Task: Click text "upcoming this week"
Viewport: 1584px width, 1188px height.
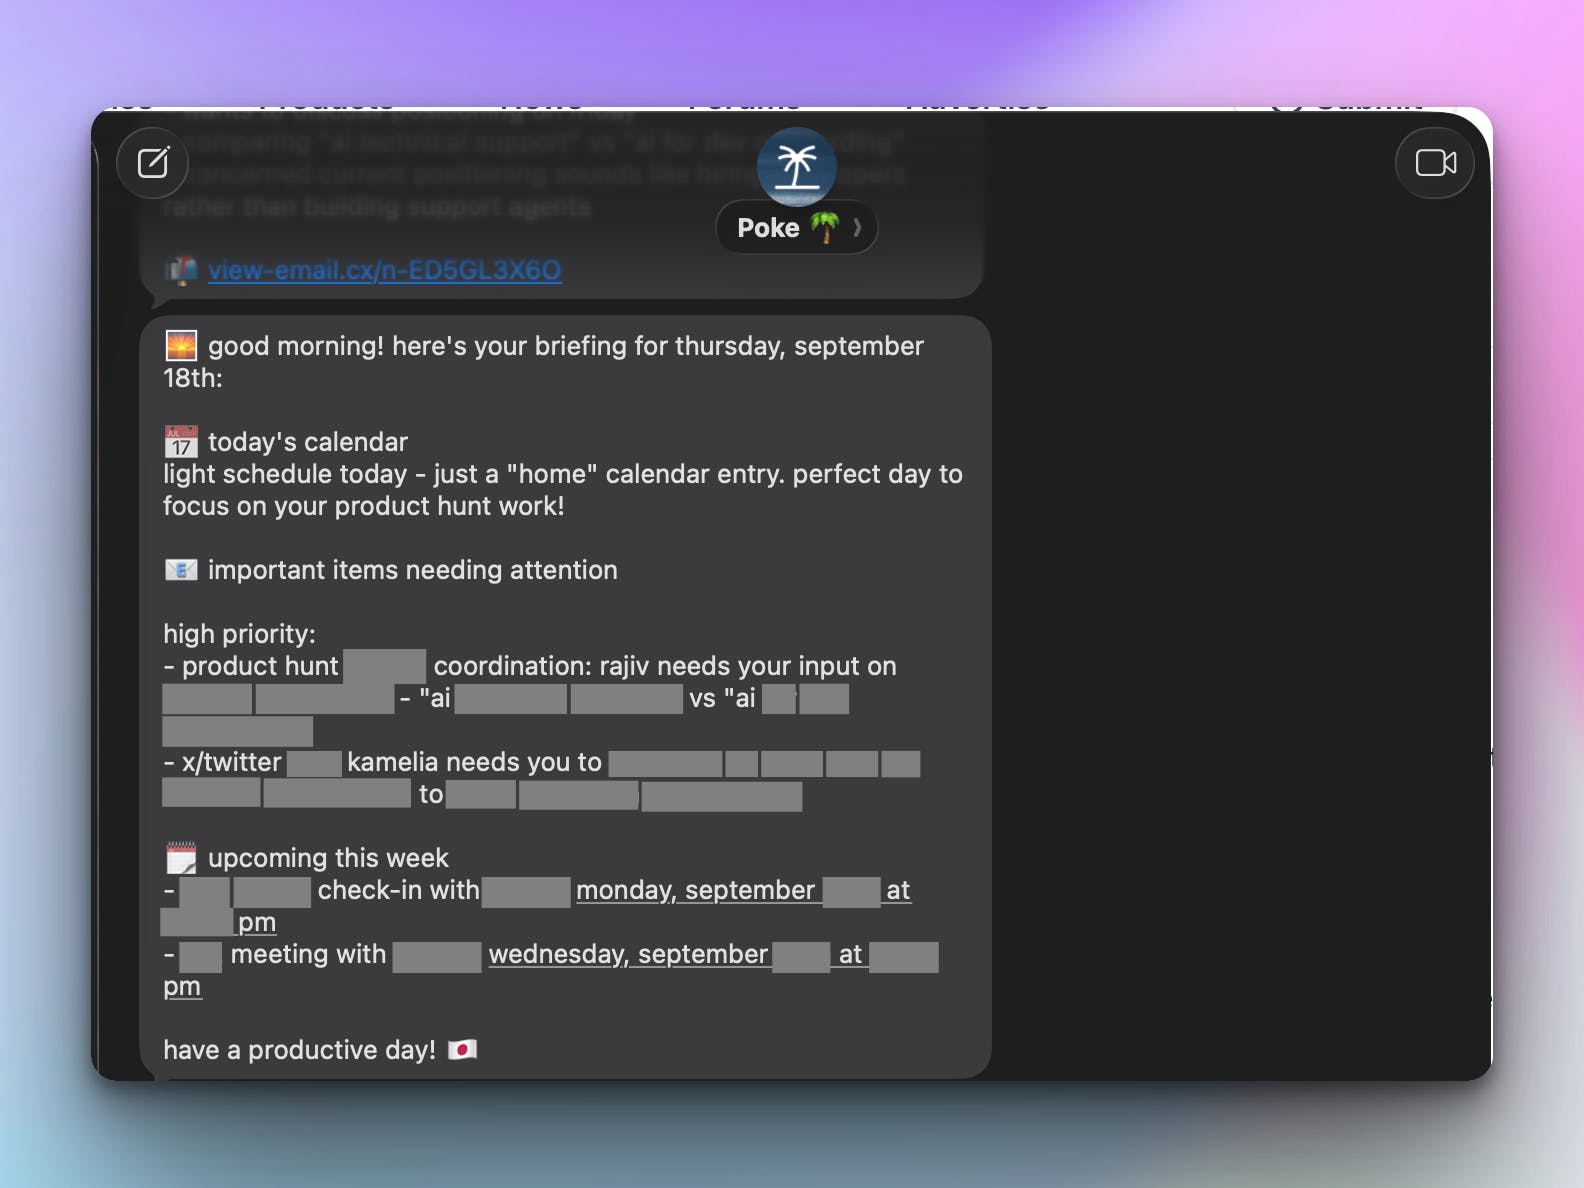Action: pos(328,858)
